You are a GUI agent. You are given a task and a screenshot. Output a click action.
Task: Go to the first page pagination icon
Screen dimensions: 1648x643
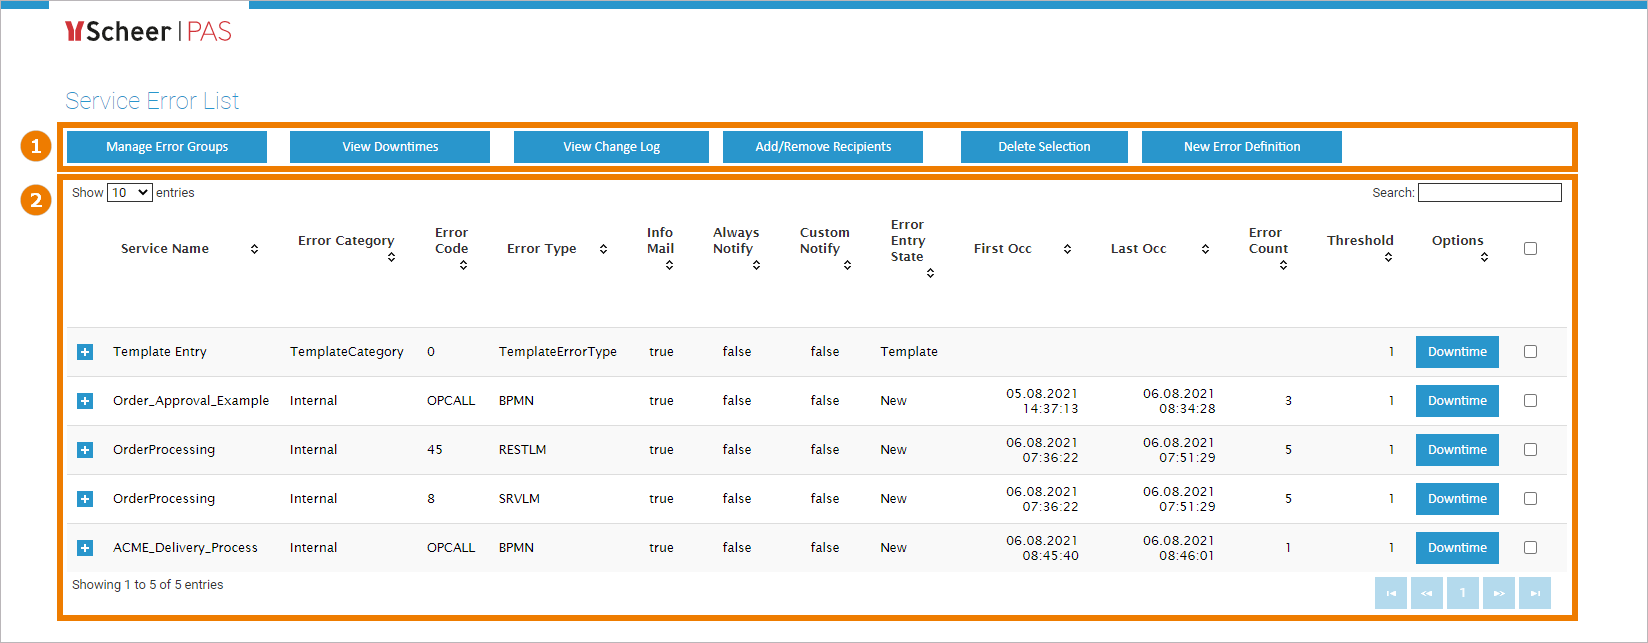[1391, 593]
